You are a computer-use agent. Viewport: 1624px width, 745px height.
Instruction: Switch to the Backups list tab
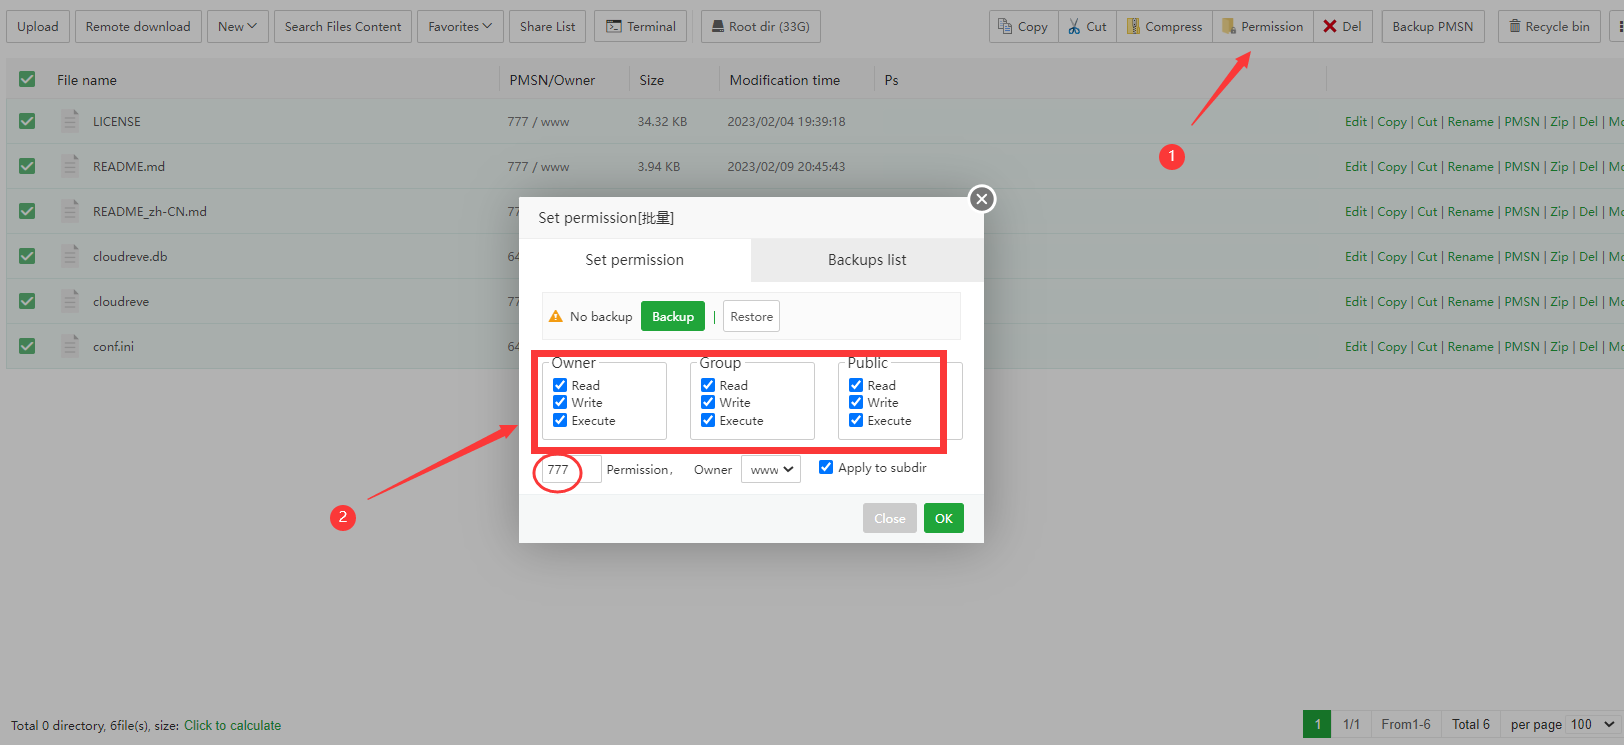(x=867, y=260)
